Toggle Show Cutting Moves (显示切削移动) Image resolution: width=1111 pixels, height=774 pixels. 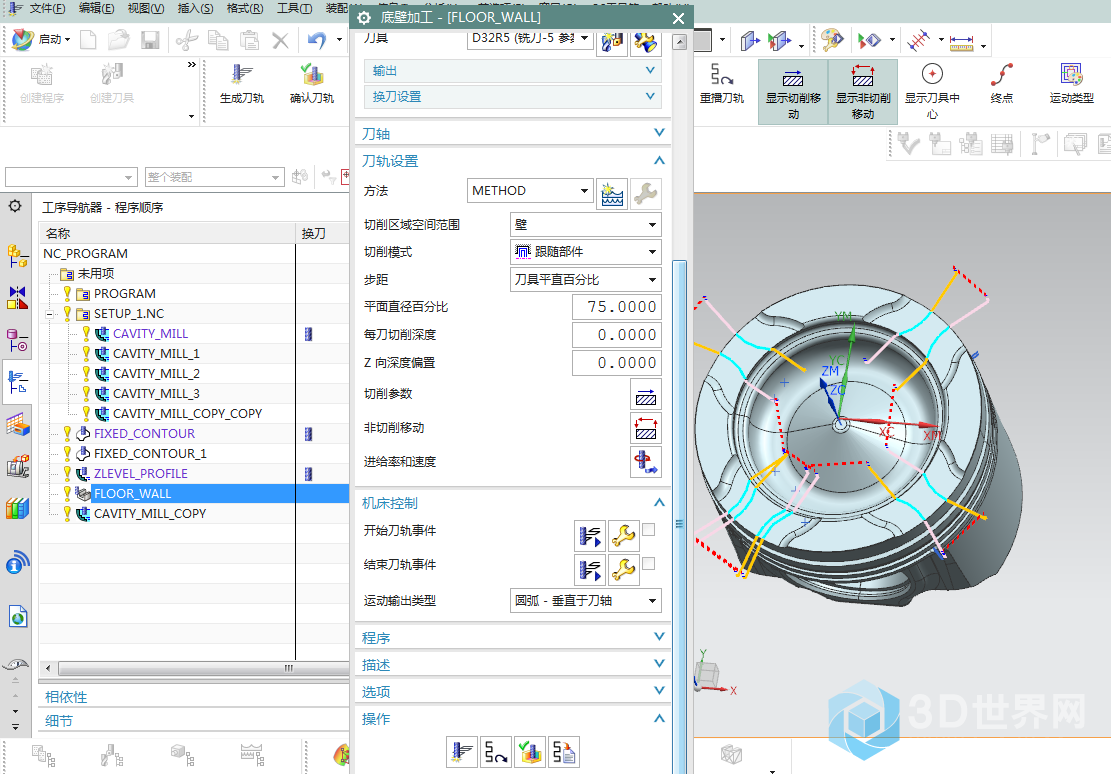pyautogui.click(x=793, y=91)
